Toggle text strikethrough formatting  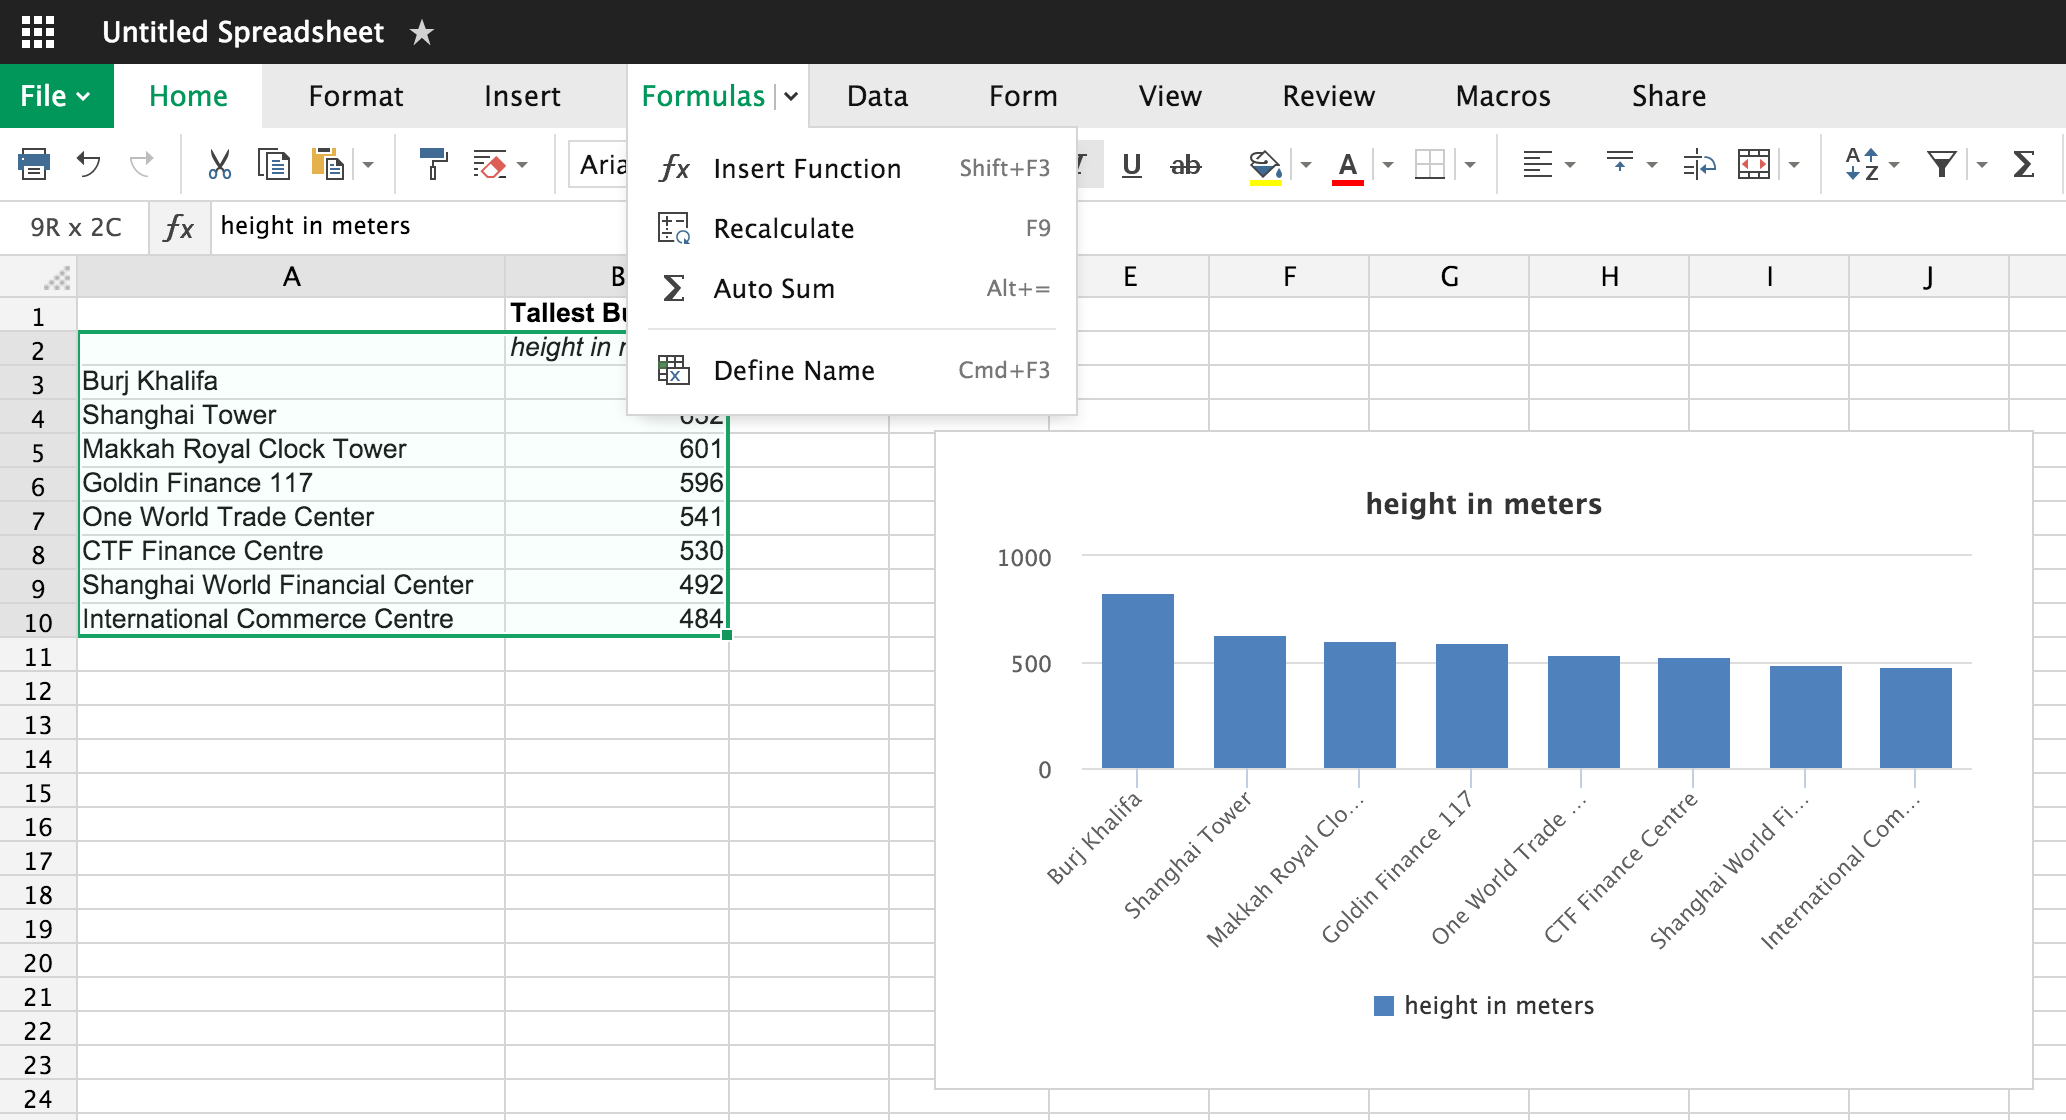(1186, 166)
